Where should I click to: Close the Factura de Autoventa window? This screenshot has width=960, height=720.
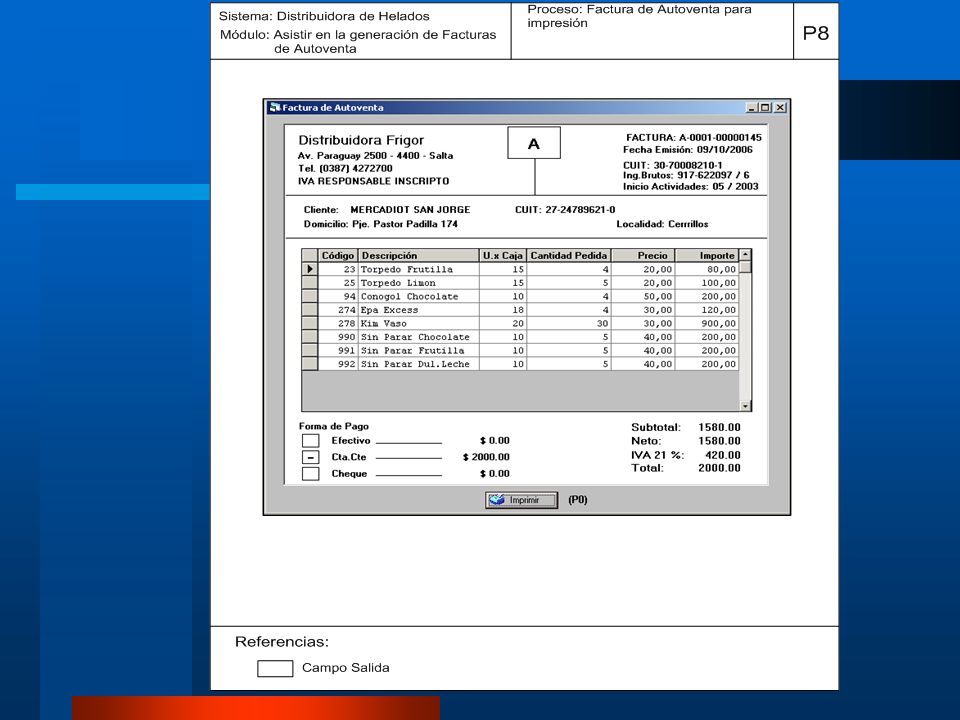(x=779, y=108)
